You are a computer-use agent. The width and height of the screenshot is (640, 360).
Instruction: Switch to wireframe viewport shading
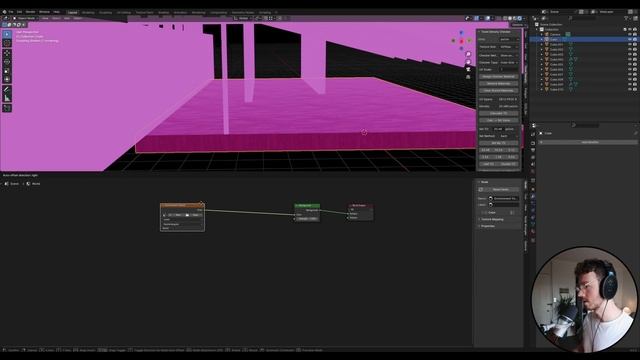tap(505, 18)
